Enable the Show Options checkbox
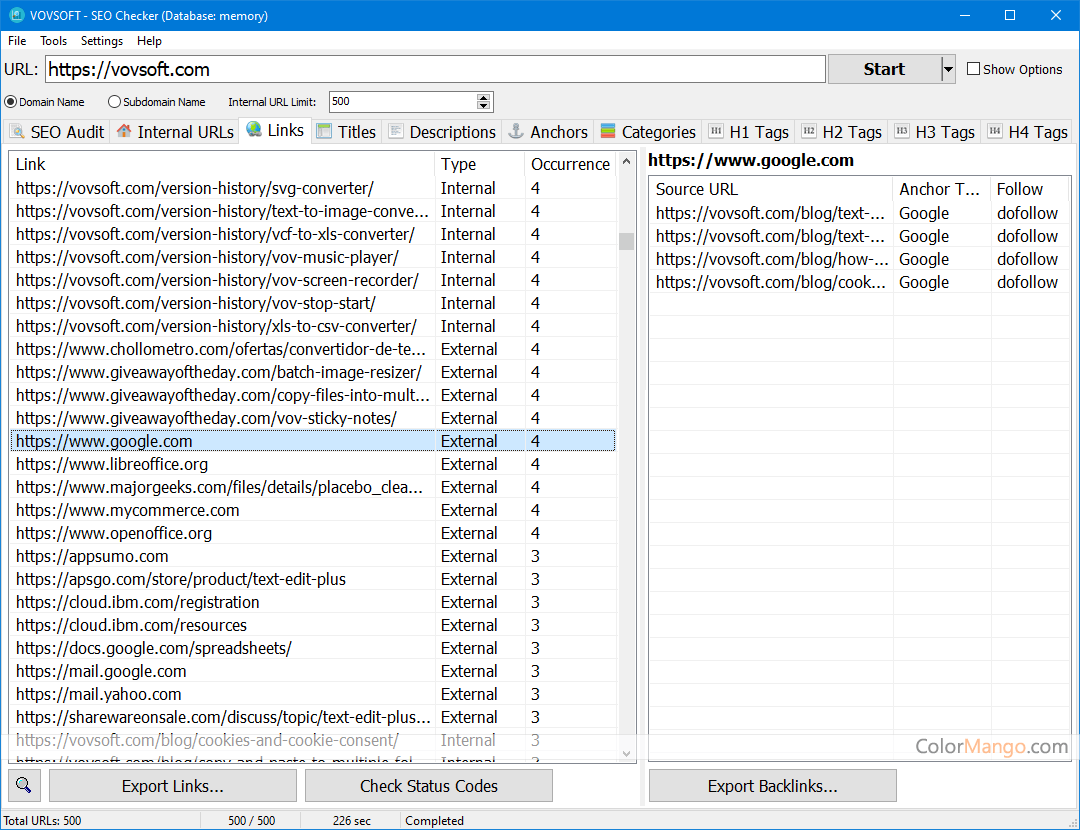Image resolution: width=1080 pixels, height=830 pixels. point(974,69)
